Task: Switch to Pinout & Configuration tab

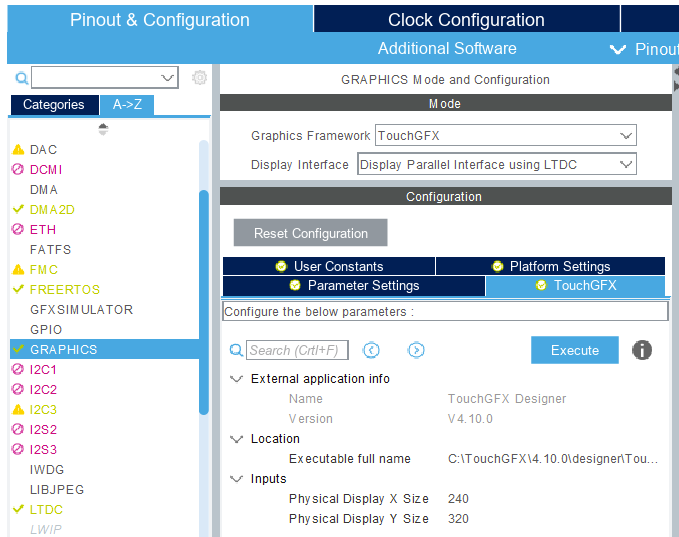Action: pyautogui.click(x=160, y=20)
